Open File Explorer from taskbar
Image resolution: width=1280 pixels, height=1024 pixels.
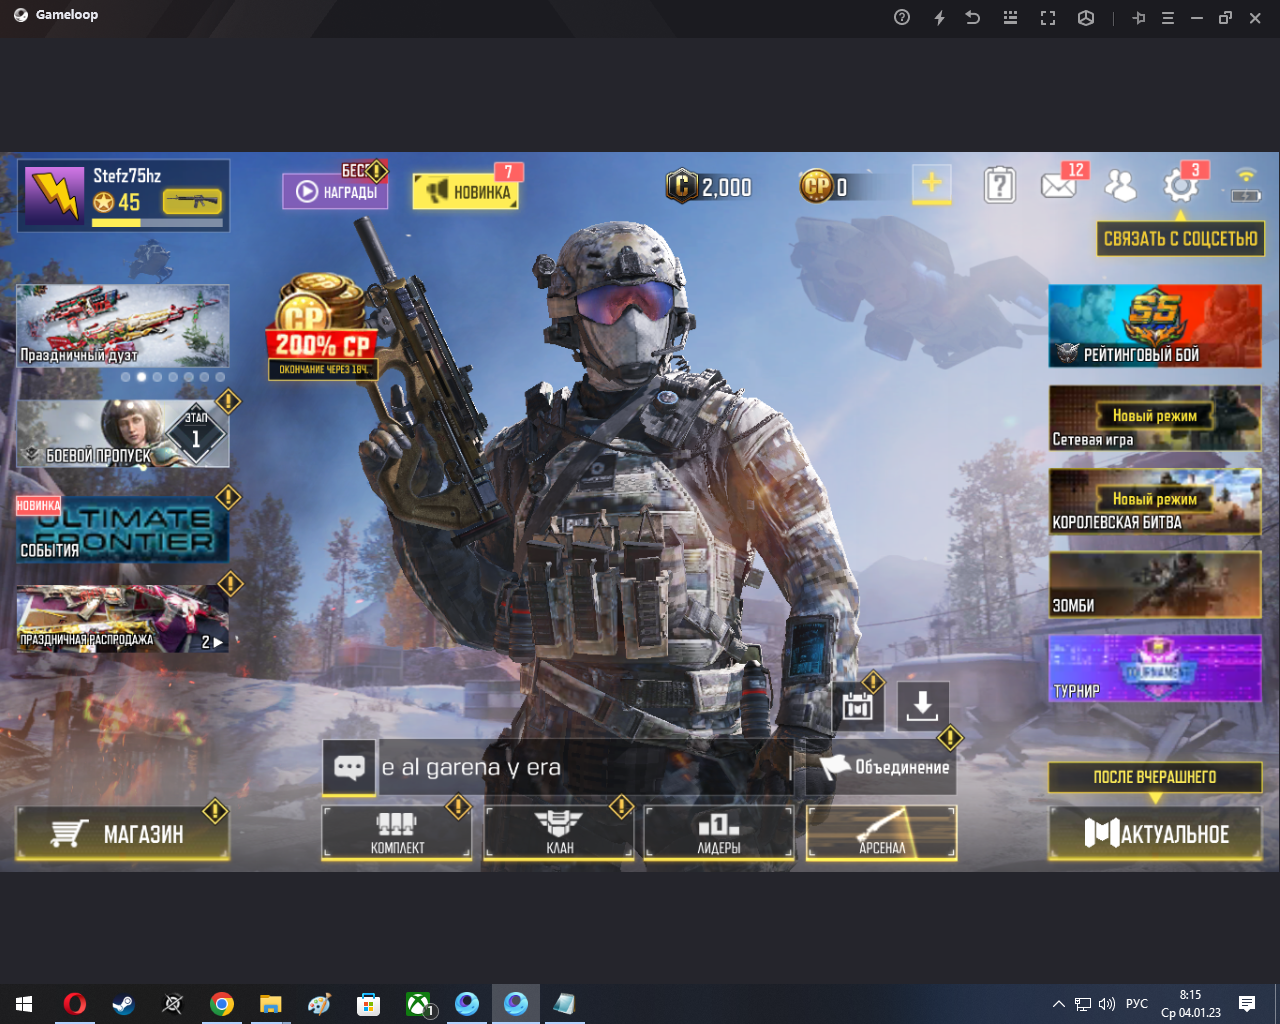coord(271,1004)
